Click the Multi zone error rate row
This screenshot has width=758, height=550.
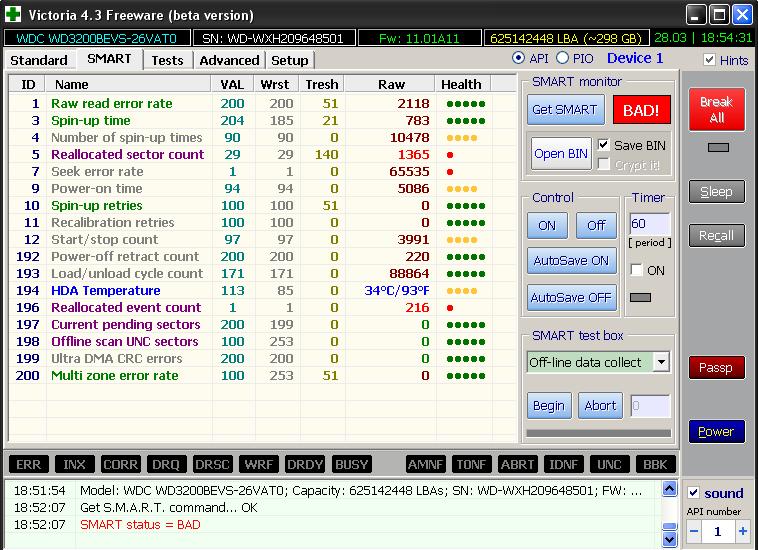pyautogui.click(x=262, y=376)
